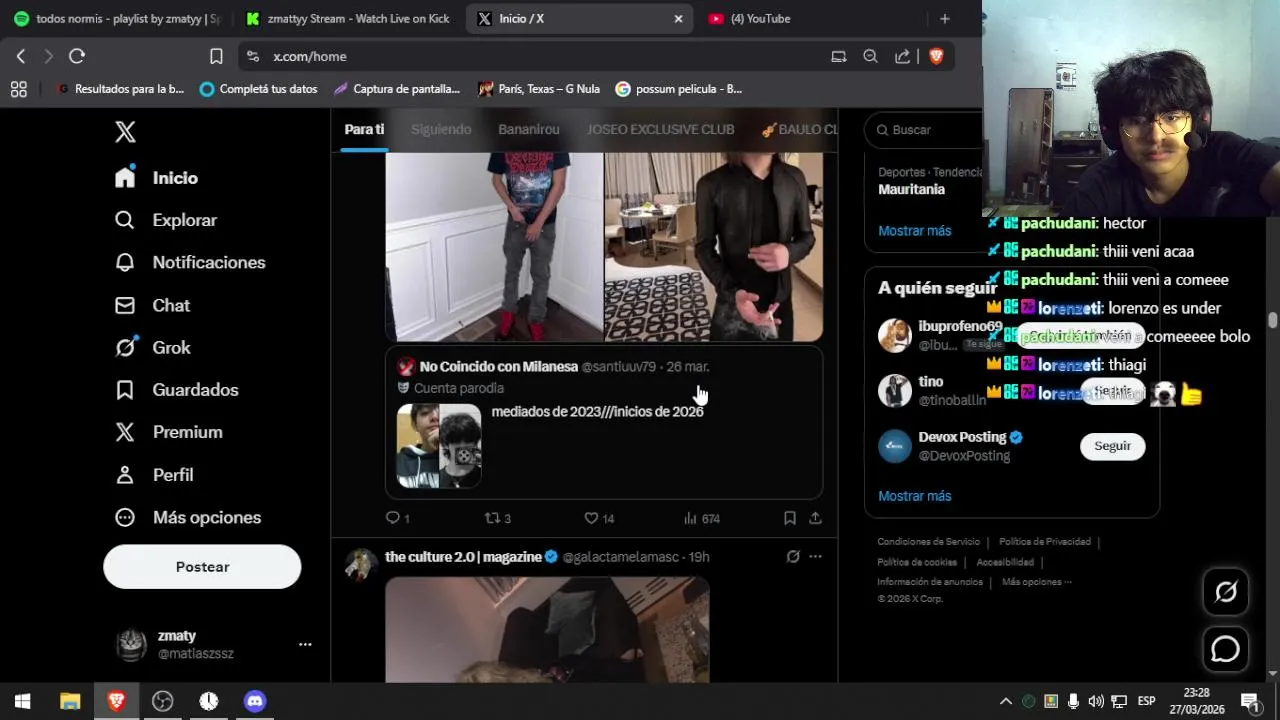Show hidden system tray icons
1280x720 pixels.
point(1006,701)
